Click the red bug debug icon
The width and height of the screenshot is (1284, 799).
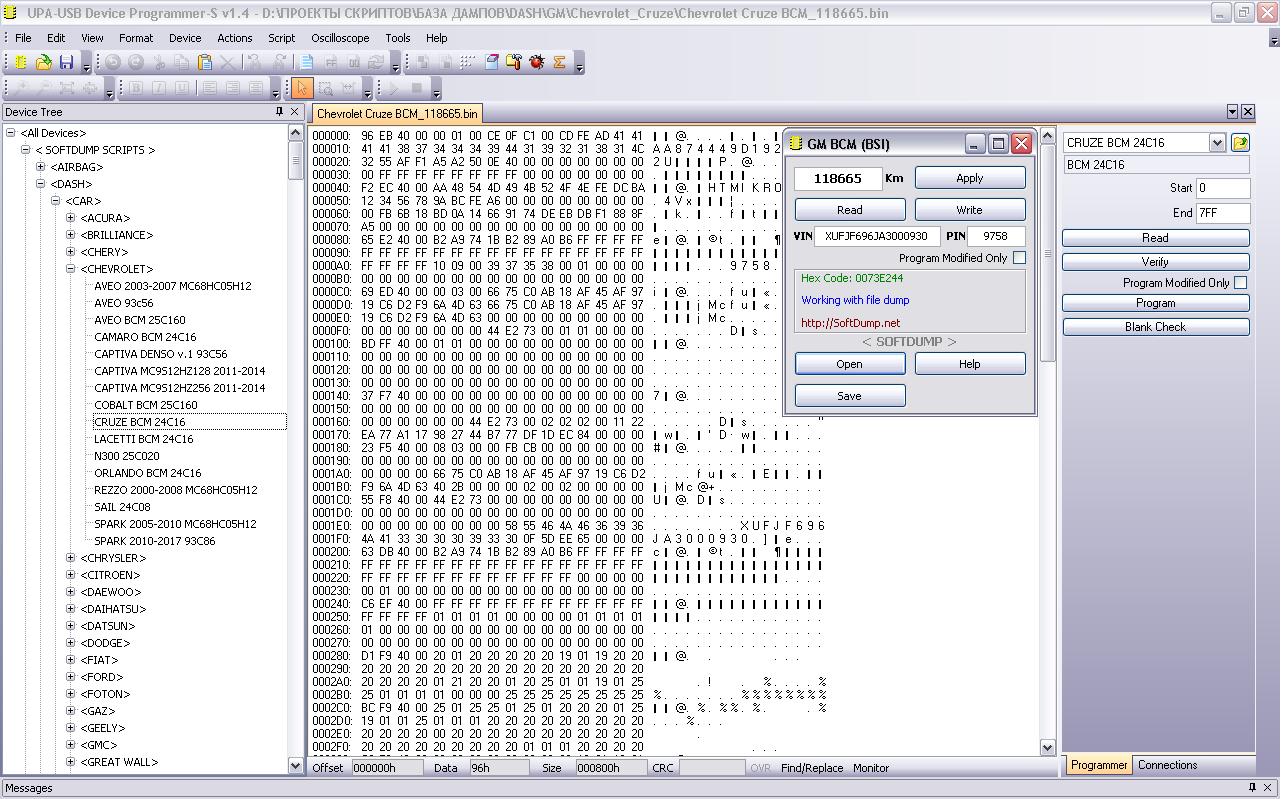click(x=537, y=62)
